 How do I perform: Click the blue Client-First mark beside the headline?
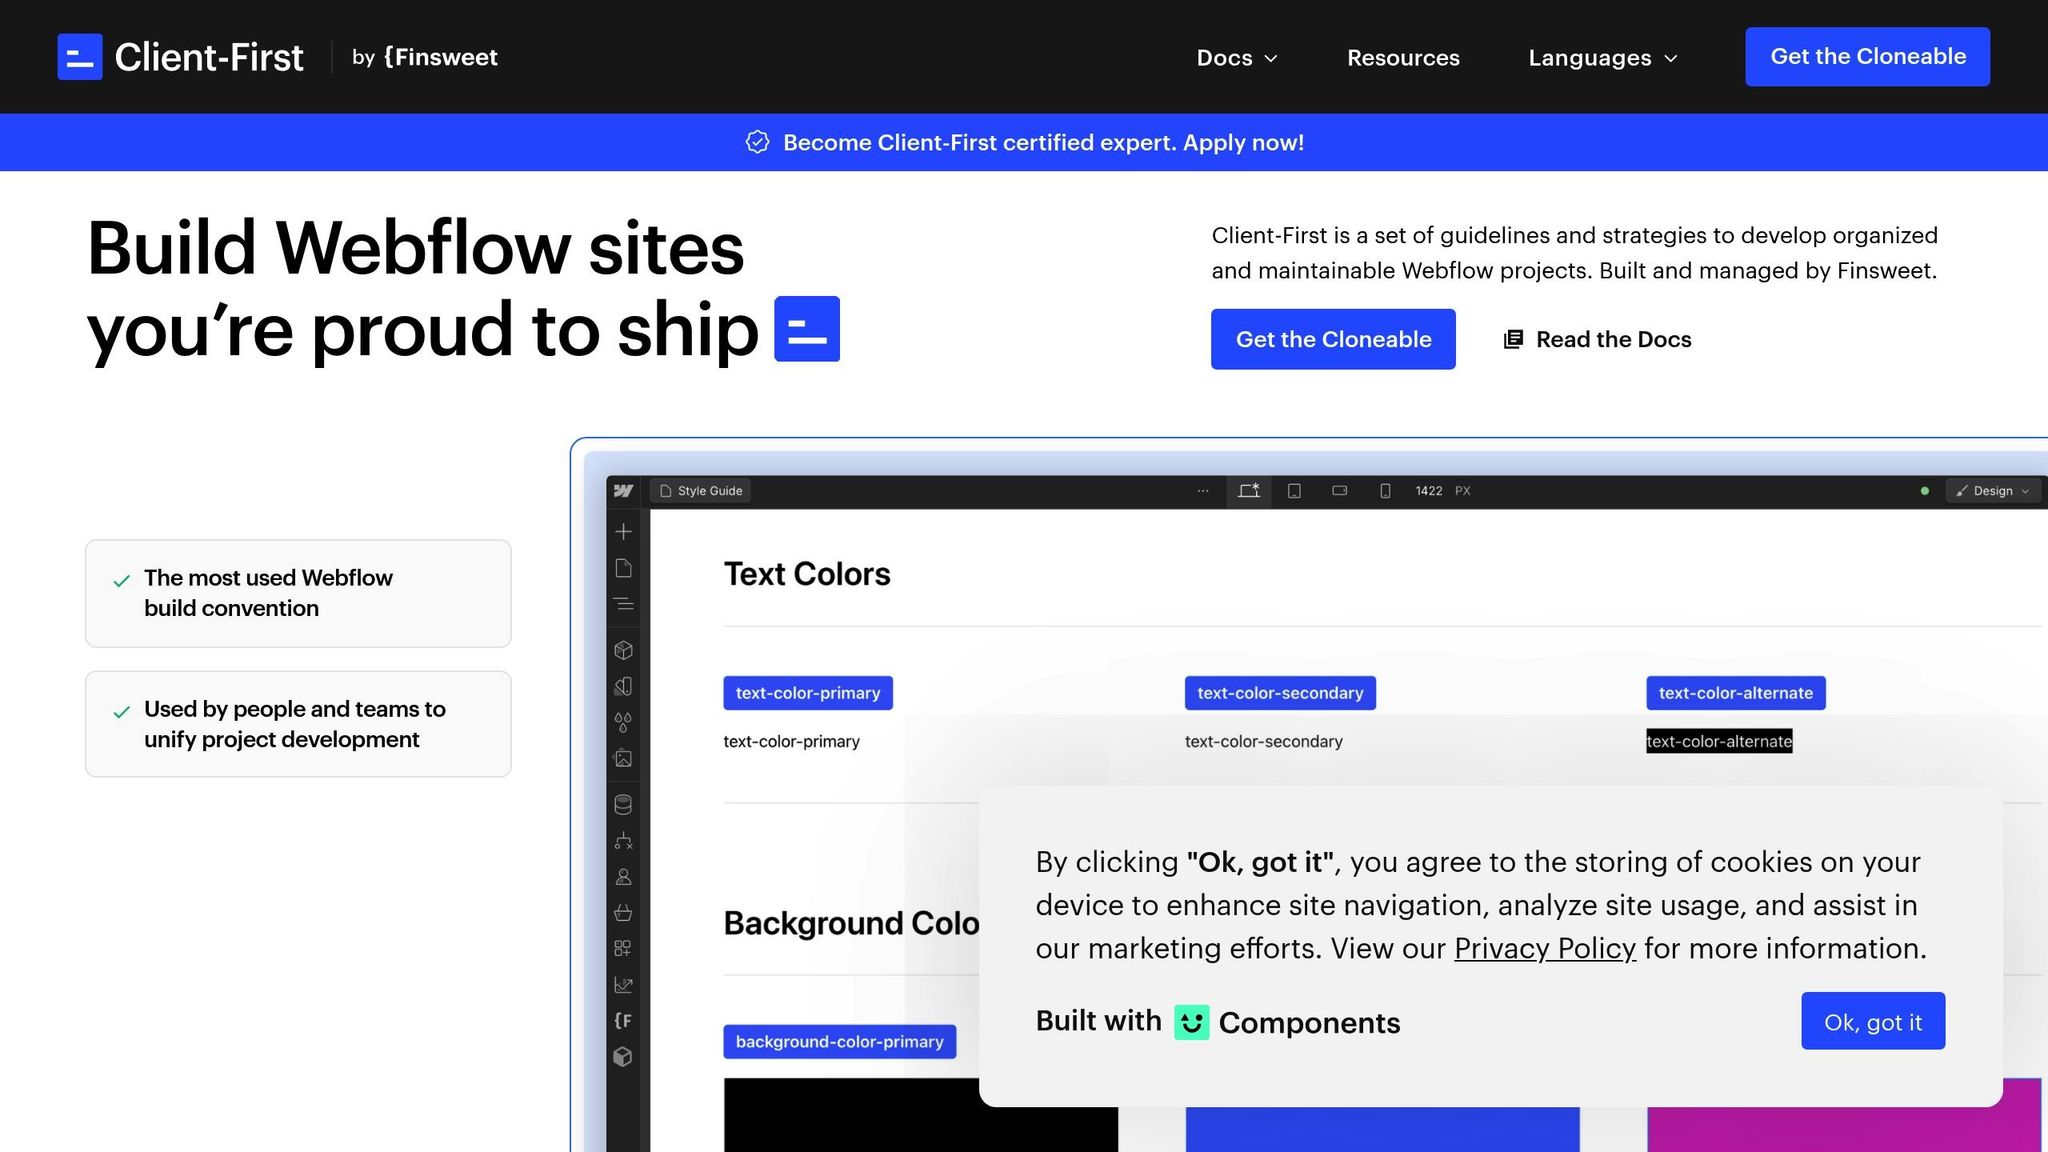pyautogui.click(x=807, y=328)
